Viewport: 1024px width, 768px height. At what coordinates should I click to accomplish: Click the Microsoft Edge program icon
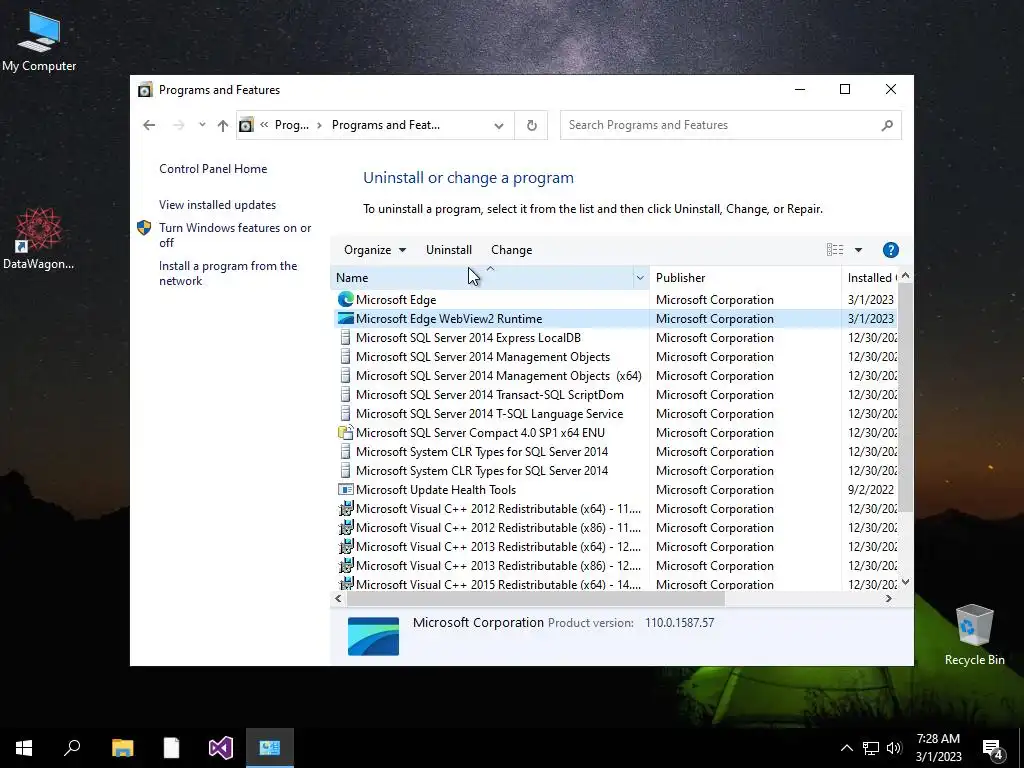click(345, 299)
